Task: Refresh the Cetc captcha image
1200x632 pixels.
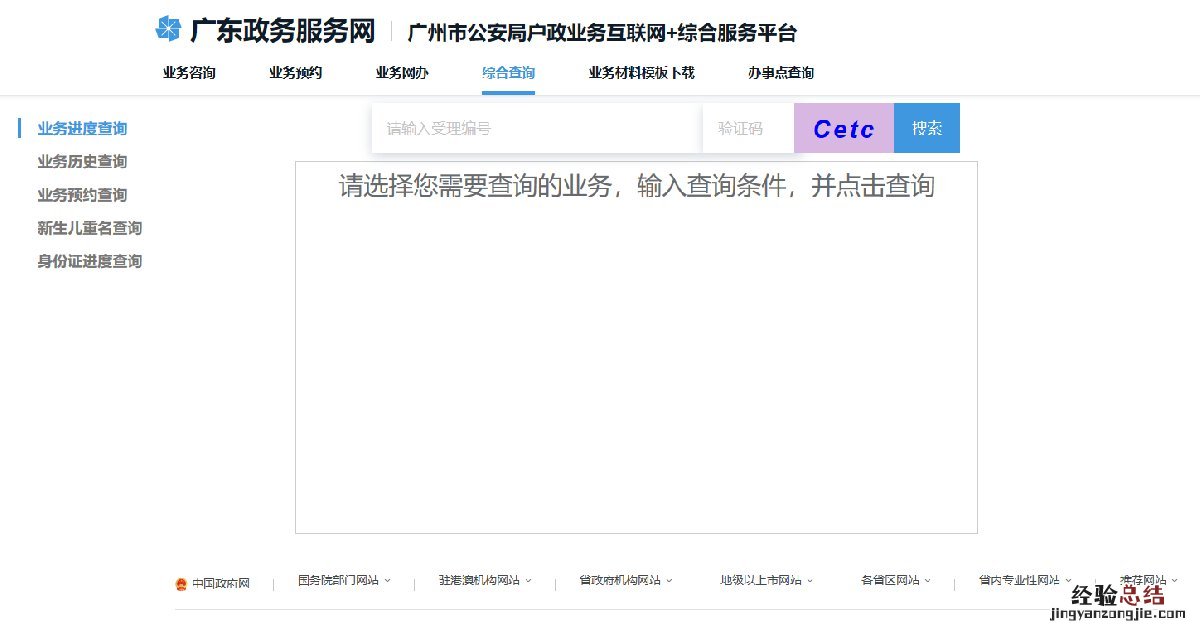Action: pyautogui.click(x=843, y=129)
